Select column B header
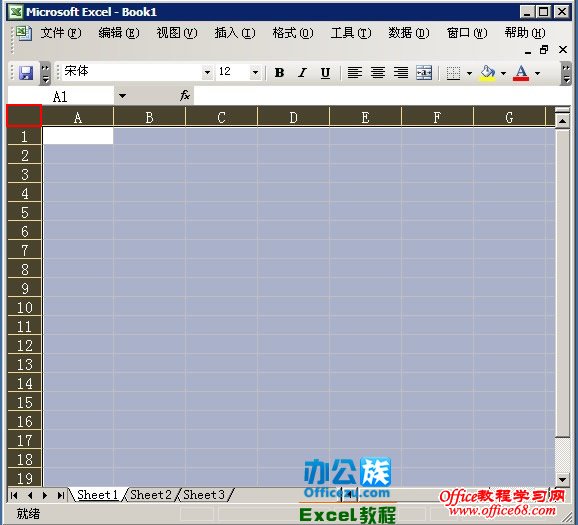This screenshot has width=578, height=525. click(x=149, y=117)
